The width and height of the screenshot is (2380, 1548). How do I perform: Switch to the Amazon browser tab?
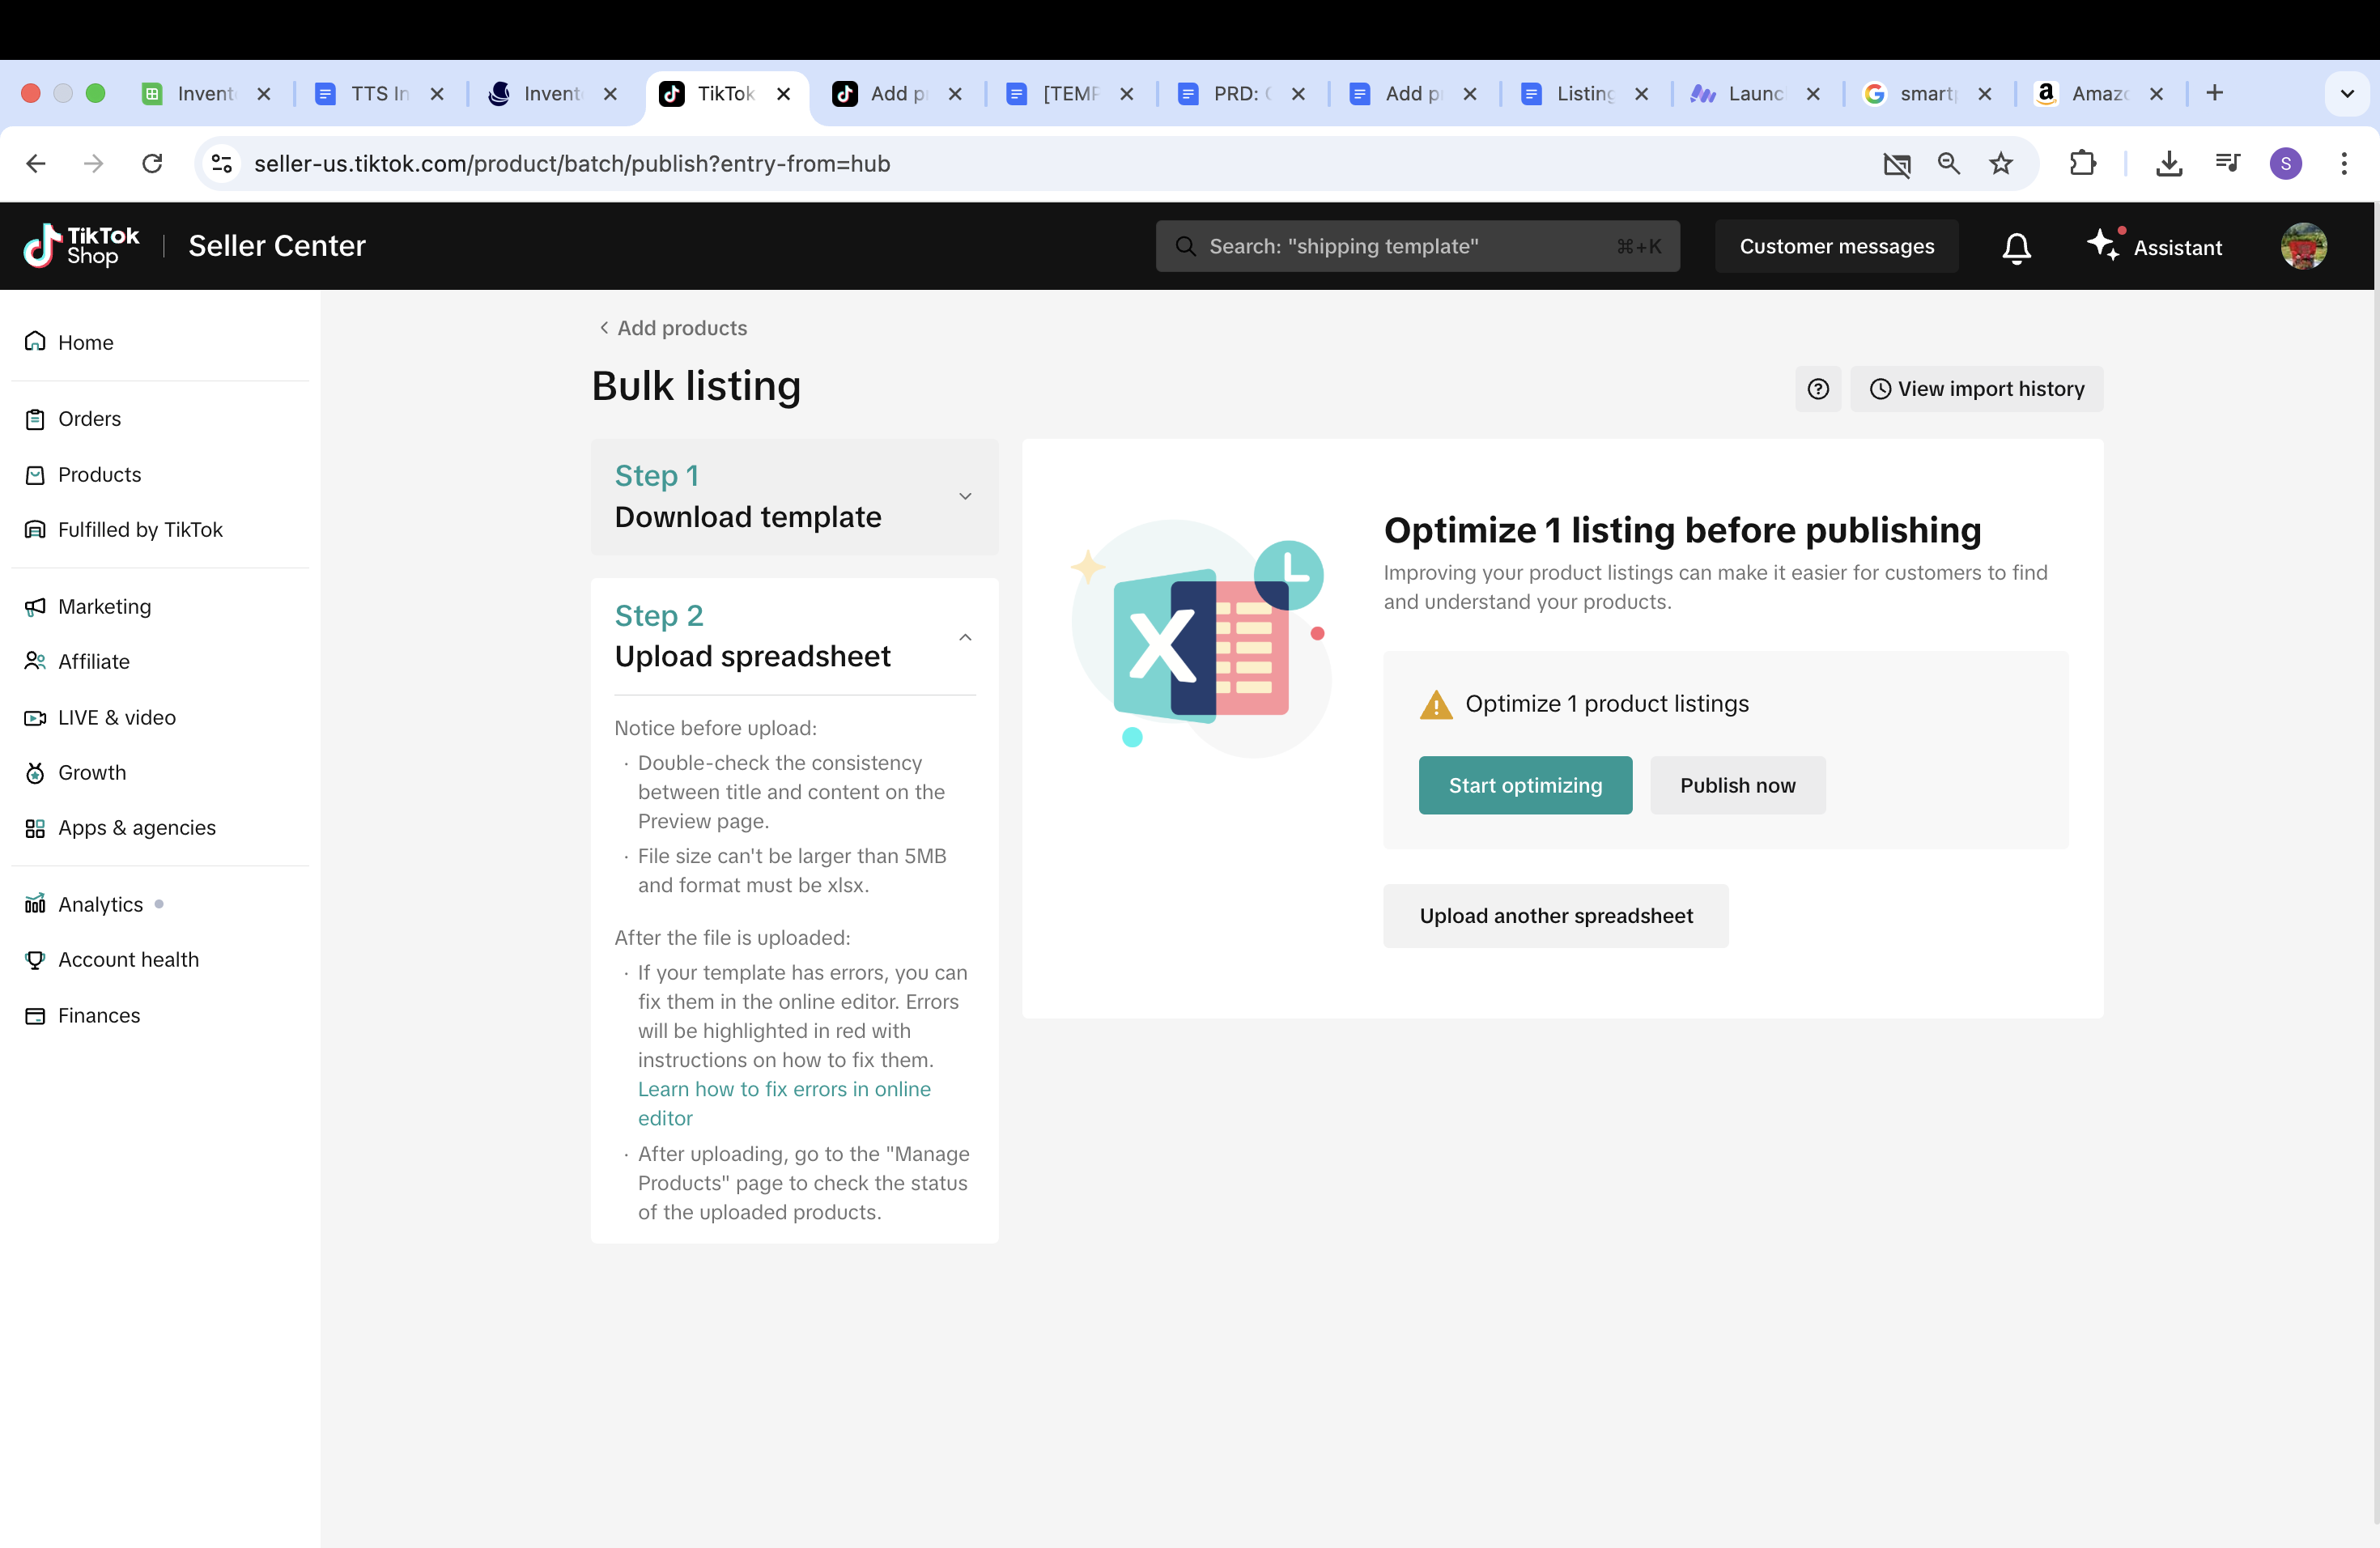pyautogui.click(x=2096, y=93)
